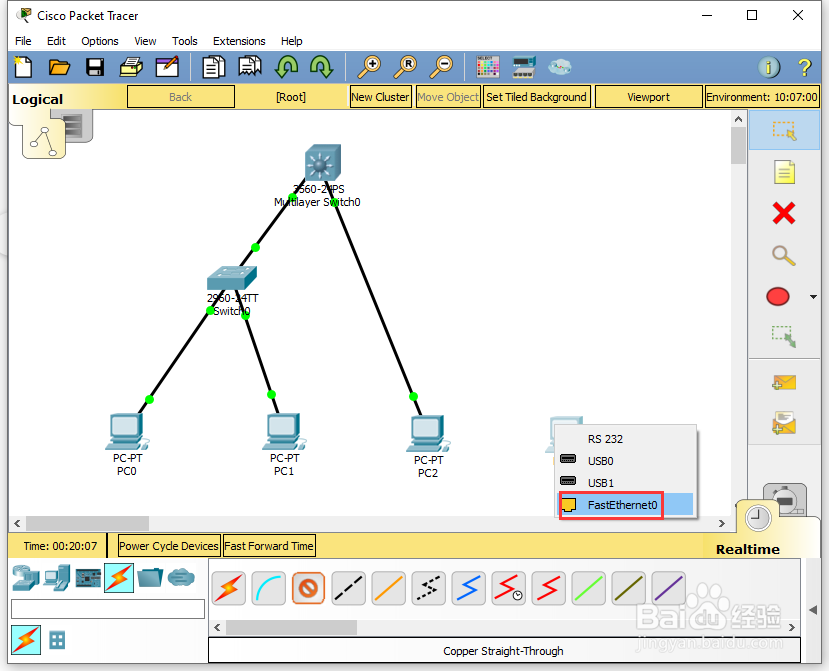This screenshot has height=671, width=829.
Task: Open the Tools menu
Action: (185, 41)
